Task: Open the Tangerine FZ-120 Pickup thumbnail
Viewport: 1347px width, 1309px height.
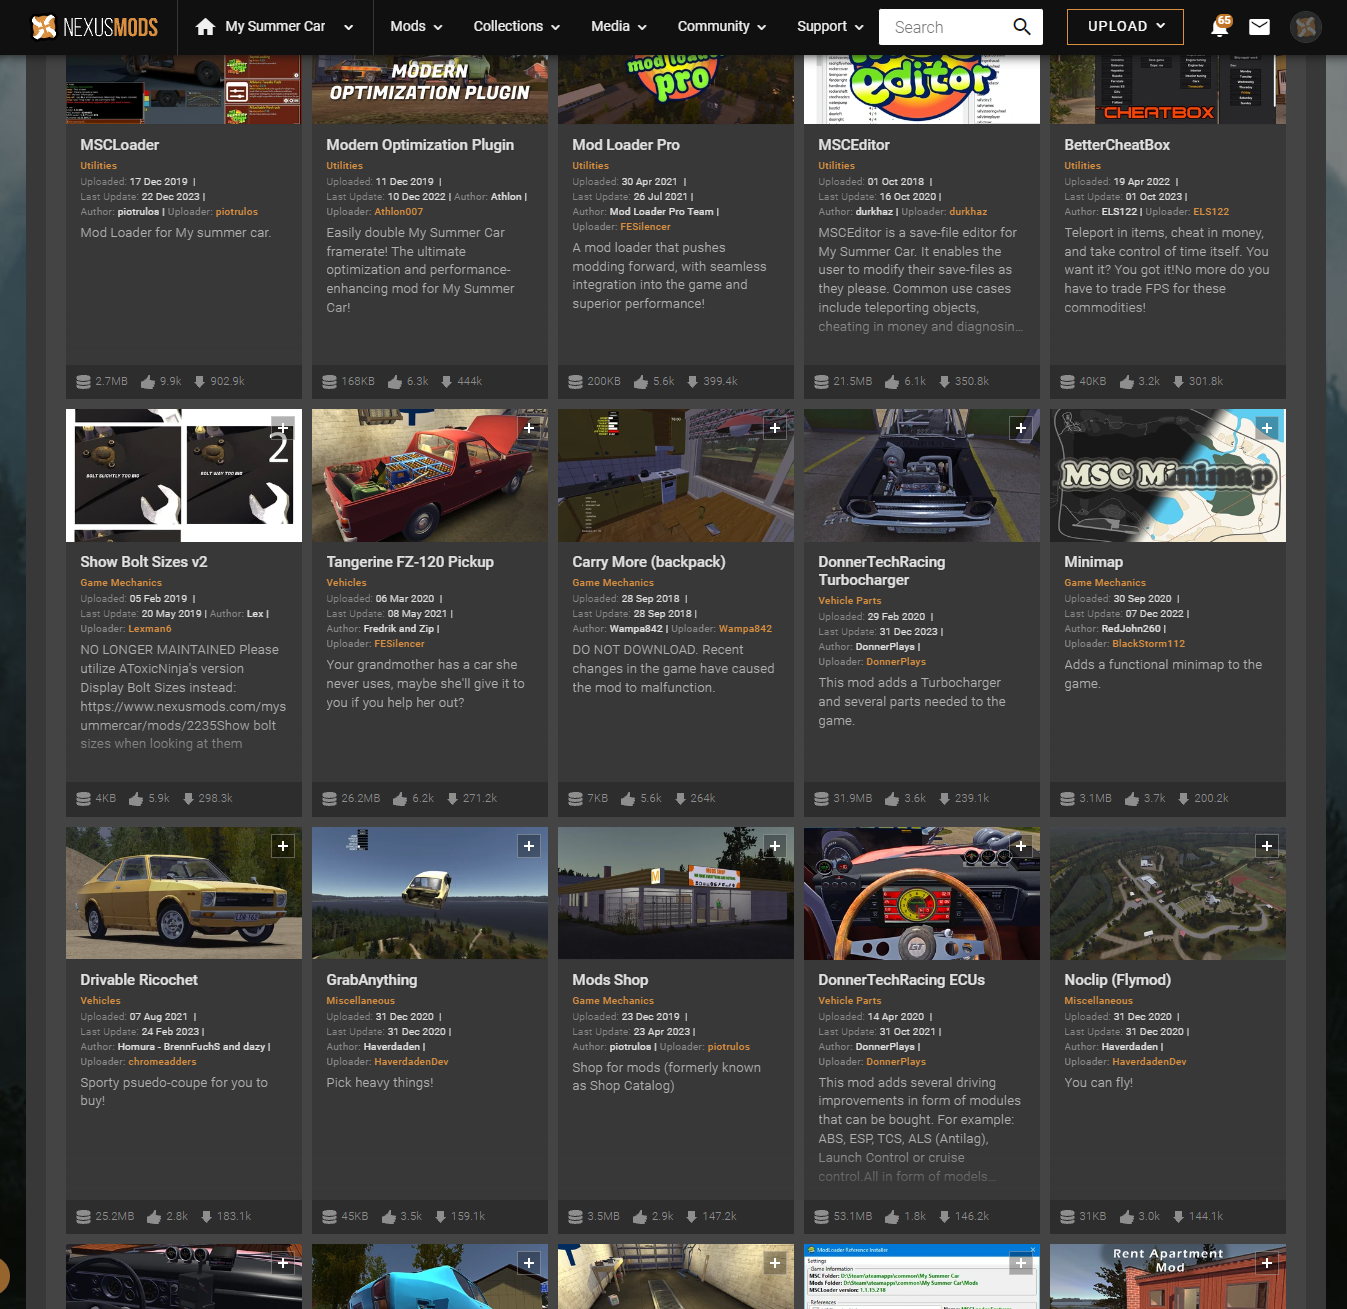Action: click(x=430, y=476)
